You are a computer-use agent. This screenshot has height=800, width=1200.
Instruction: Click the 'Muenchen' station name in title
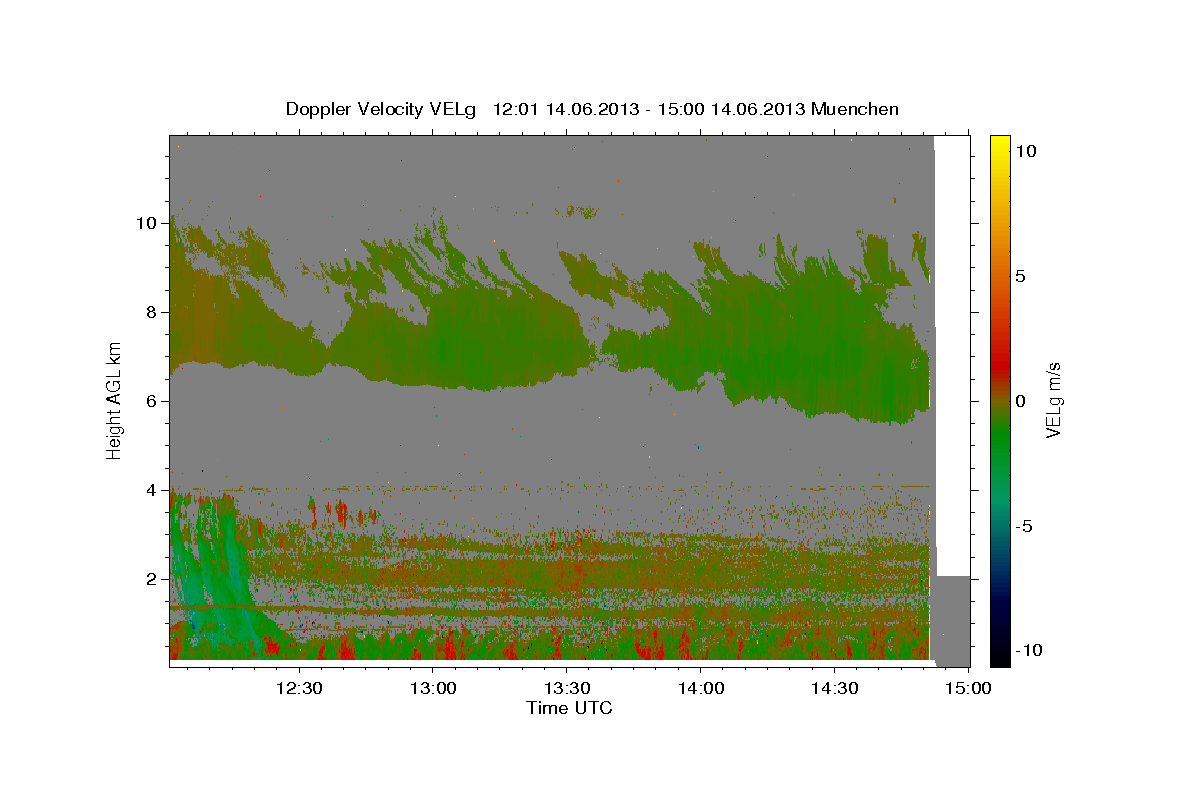click(x=855, y=109)
